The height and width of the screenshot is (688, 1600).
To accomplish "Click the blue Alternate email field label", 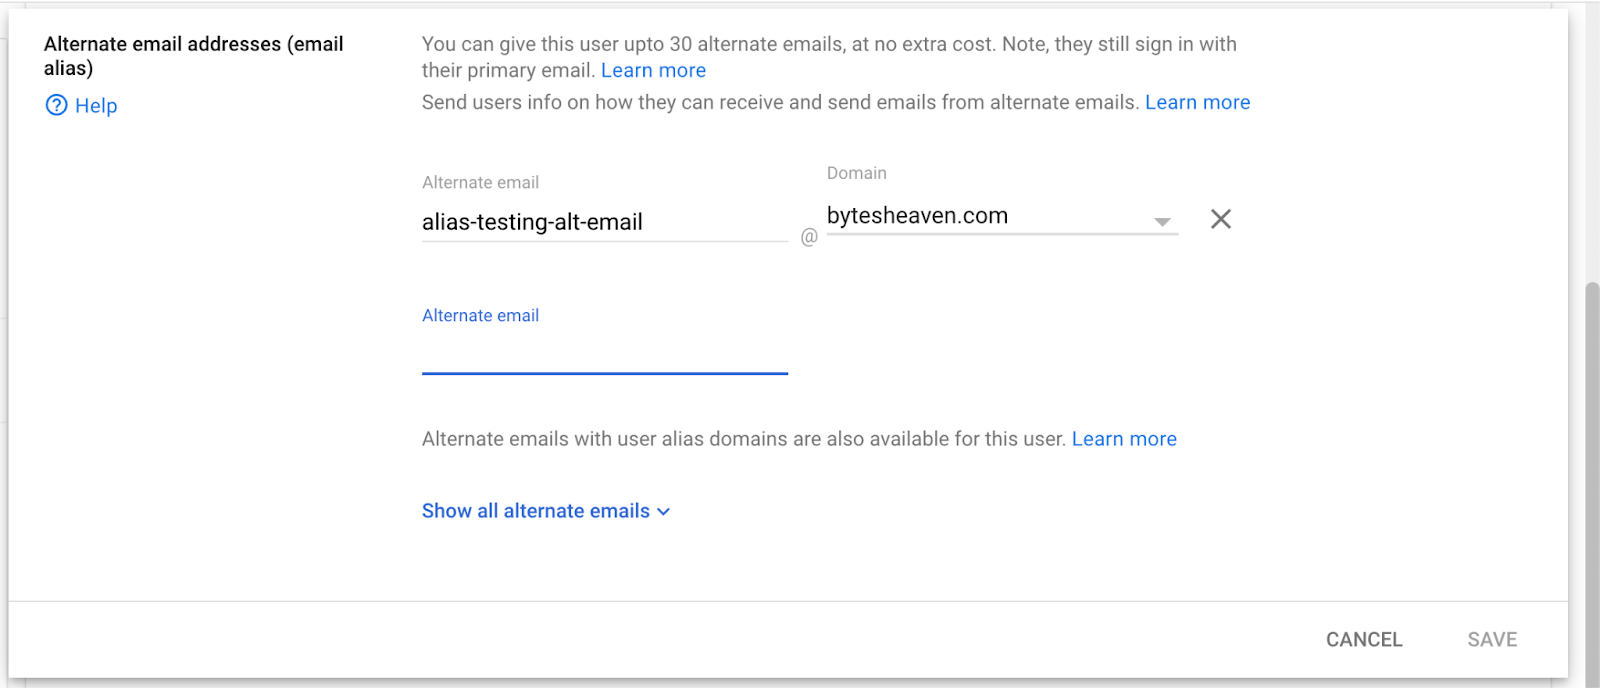I will point(480,315).
